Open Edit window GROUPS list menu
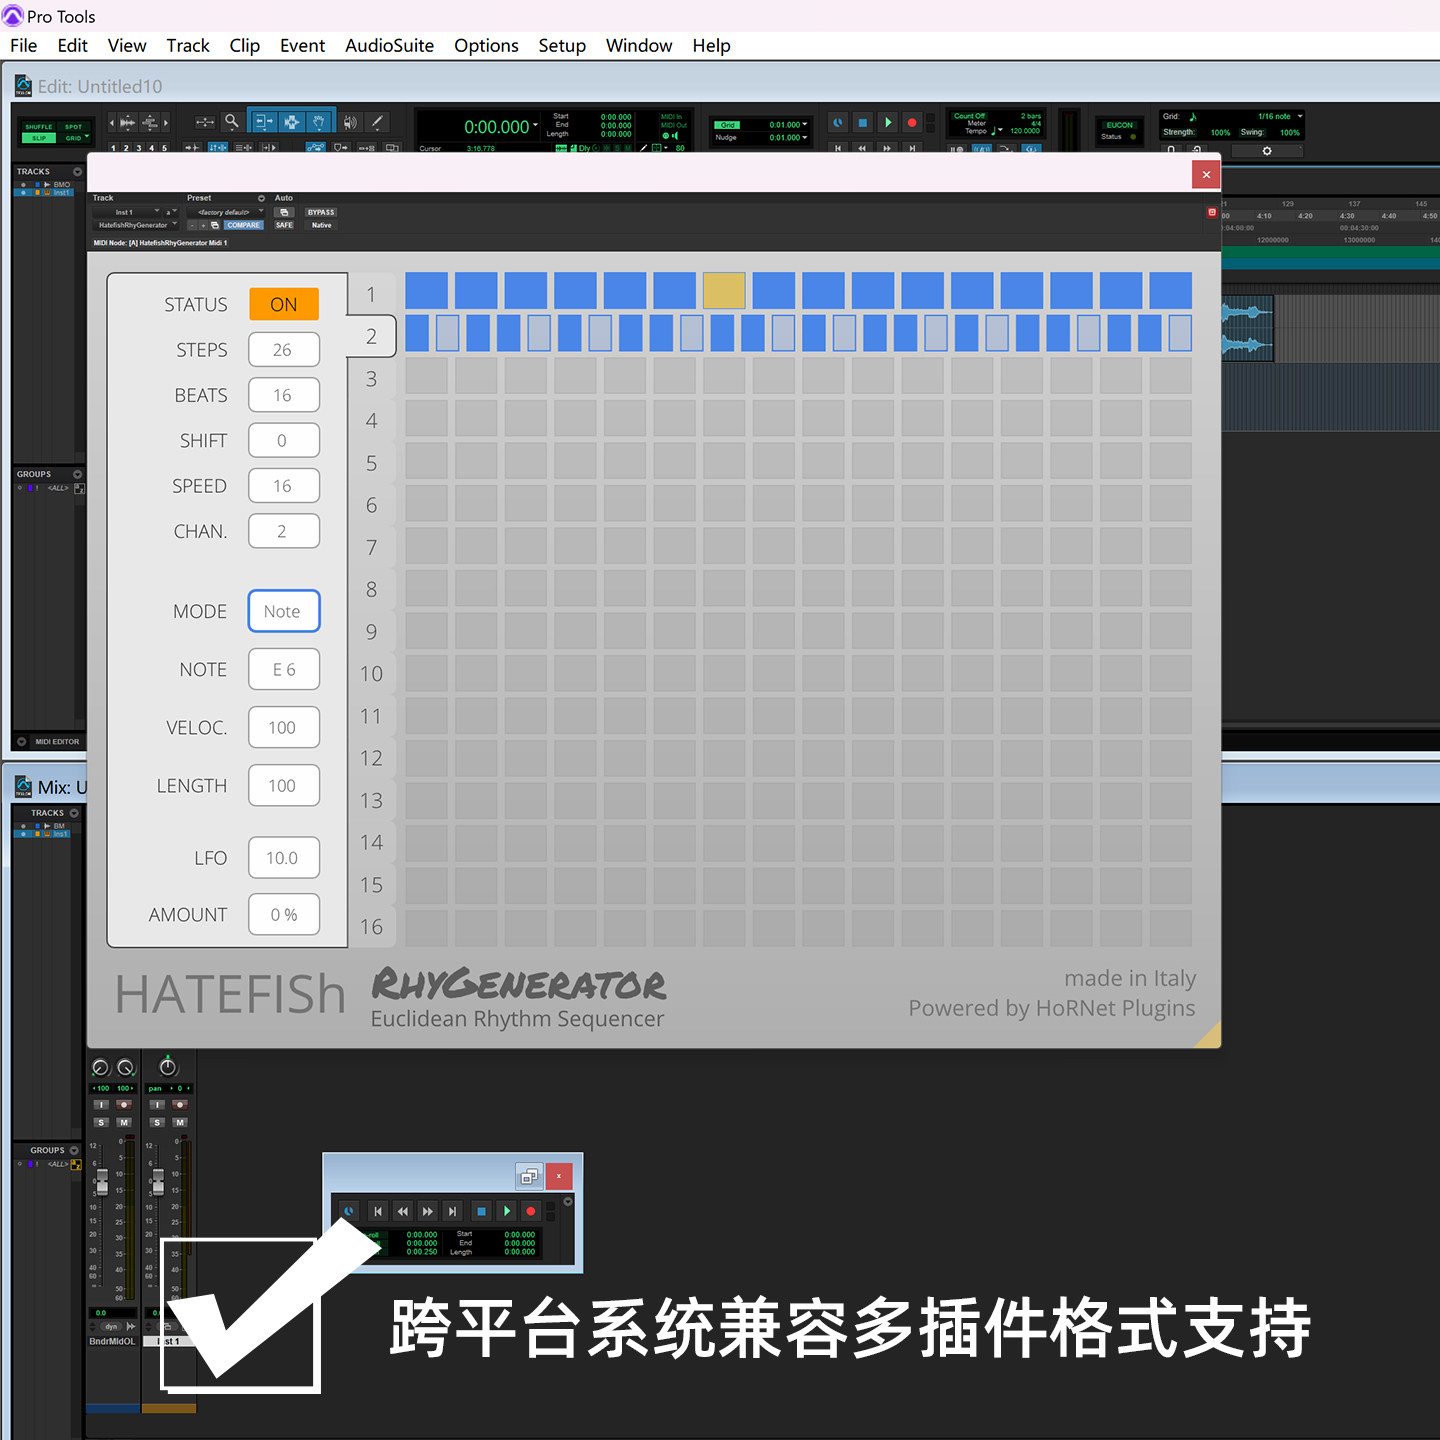Screen dimensions: 1440x1440 [x=77, y=474]
